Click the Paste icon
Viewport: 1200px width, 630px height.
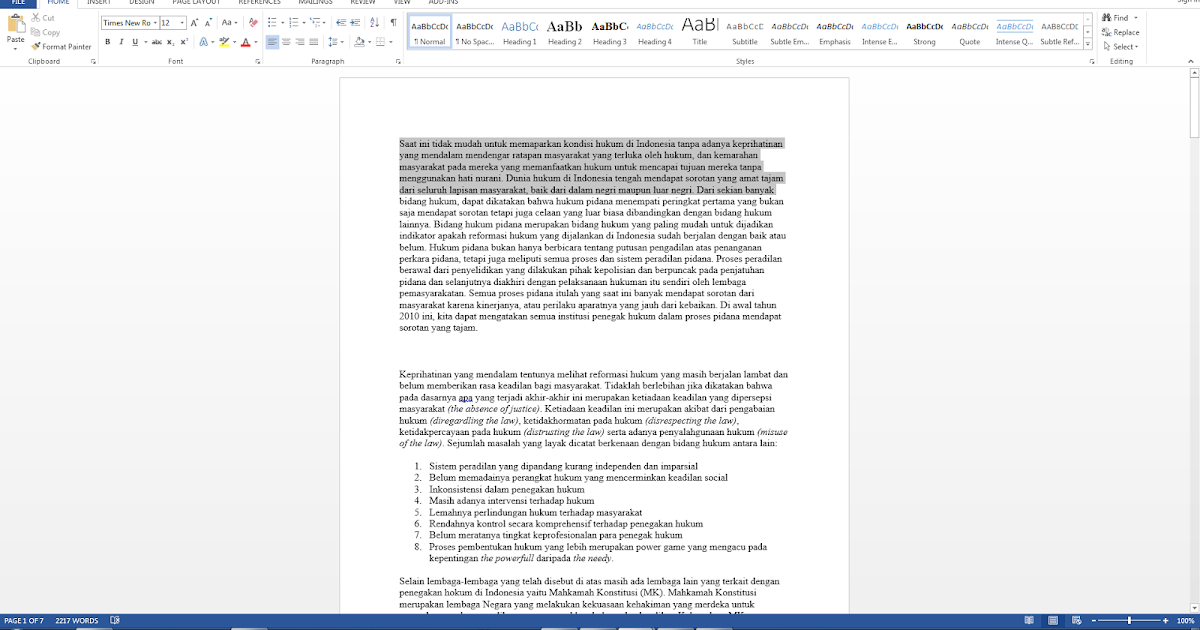pyautogui.click(x=16, y=24)
